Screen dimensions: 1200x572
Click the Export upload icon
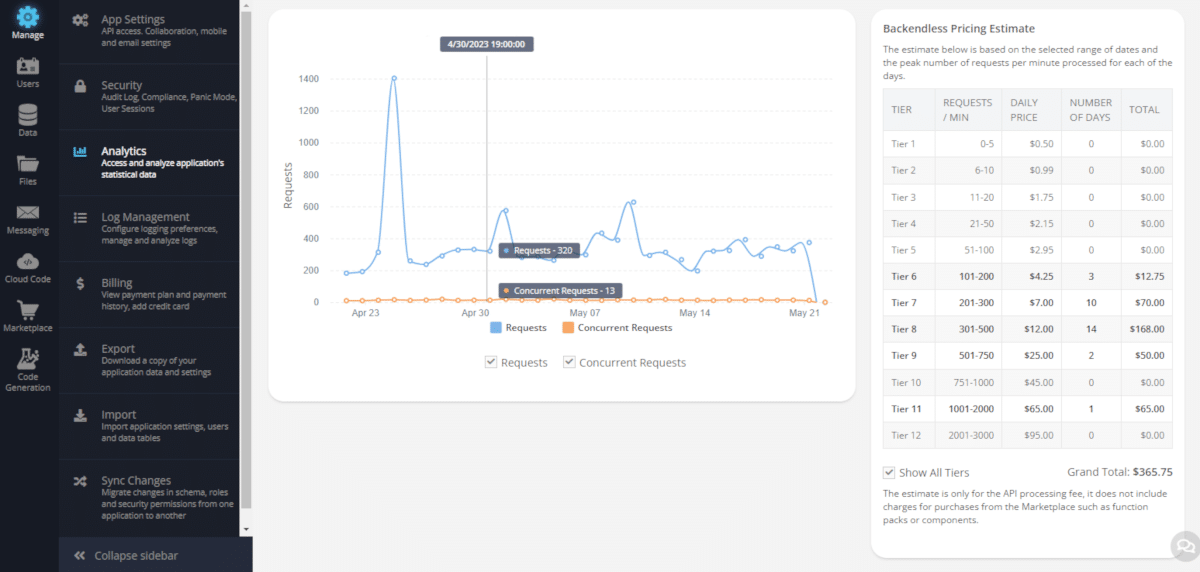[x=80, y=349]
